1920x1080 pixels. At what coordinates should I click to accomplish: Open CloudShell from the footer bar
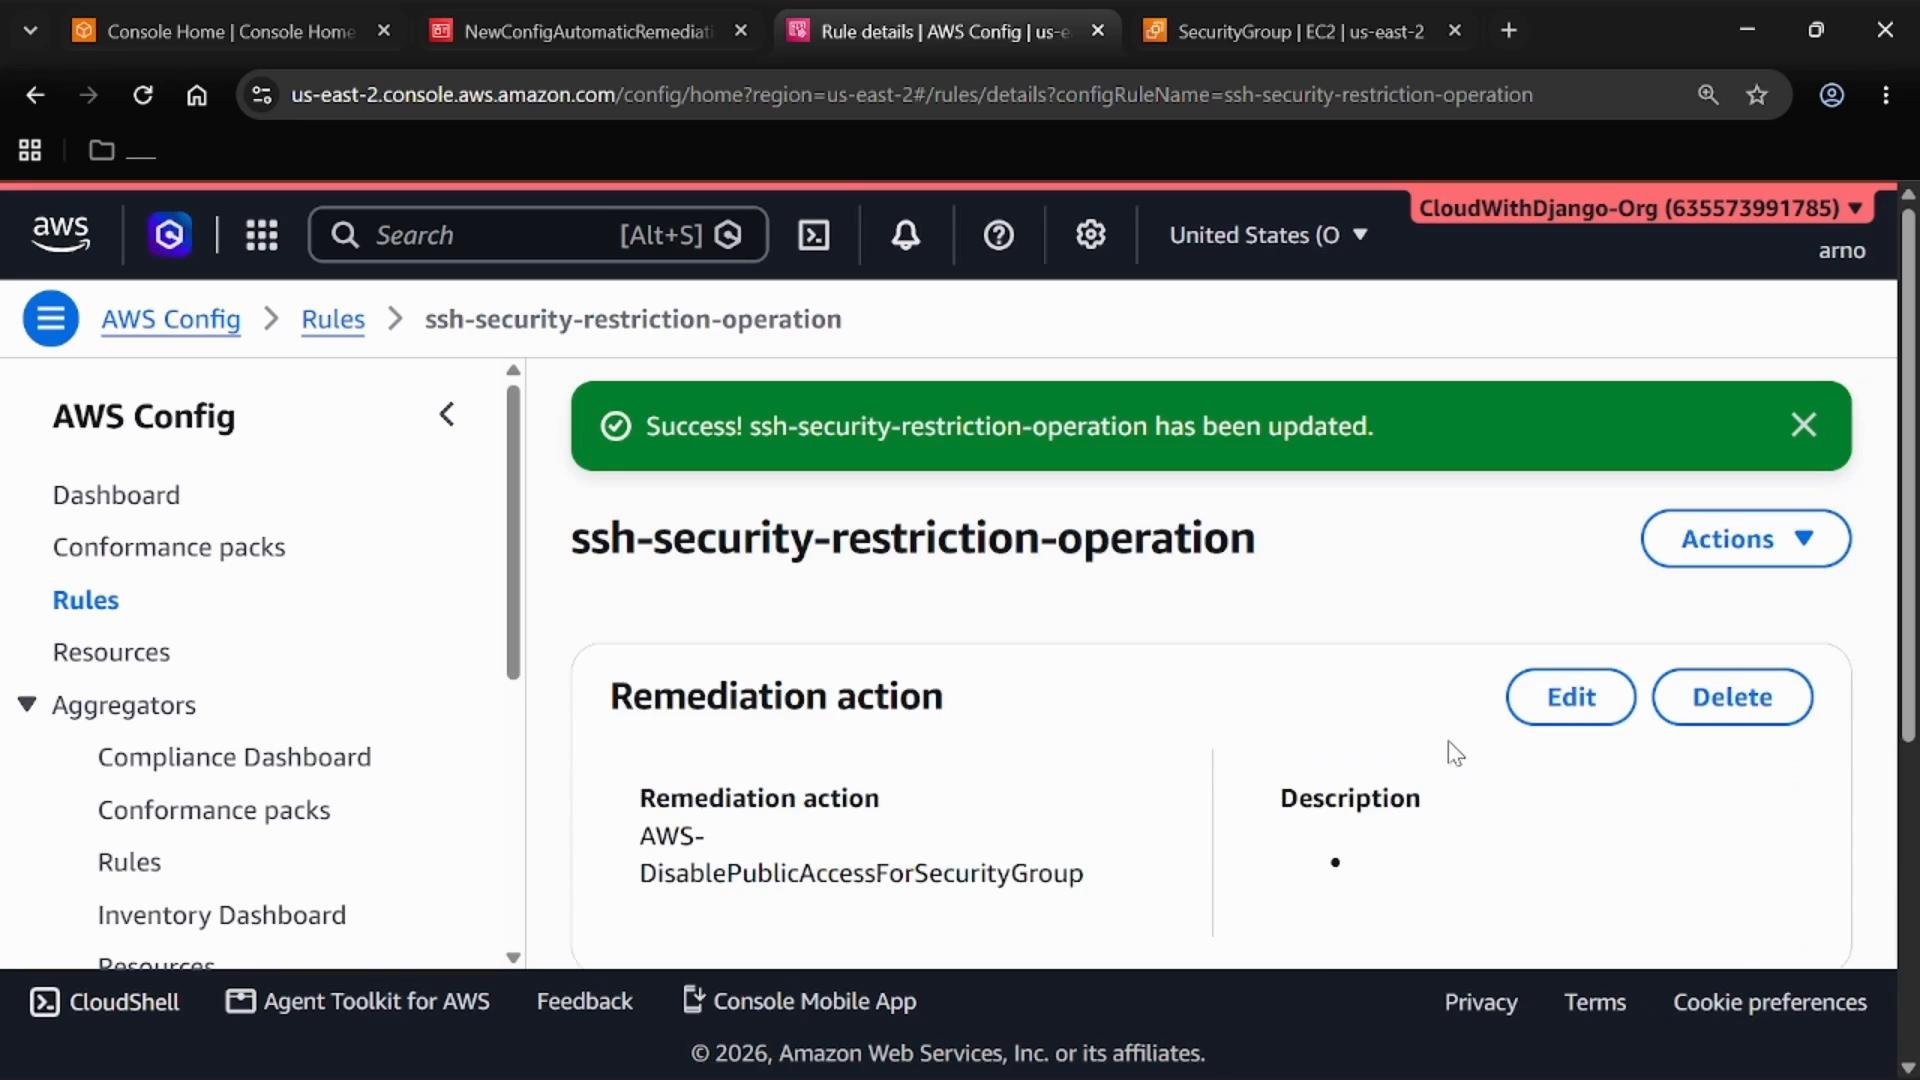(x=105, y=1002)
